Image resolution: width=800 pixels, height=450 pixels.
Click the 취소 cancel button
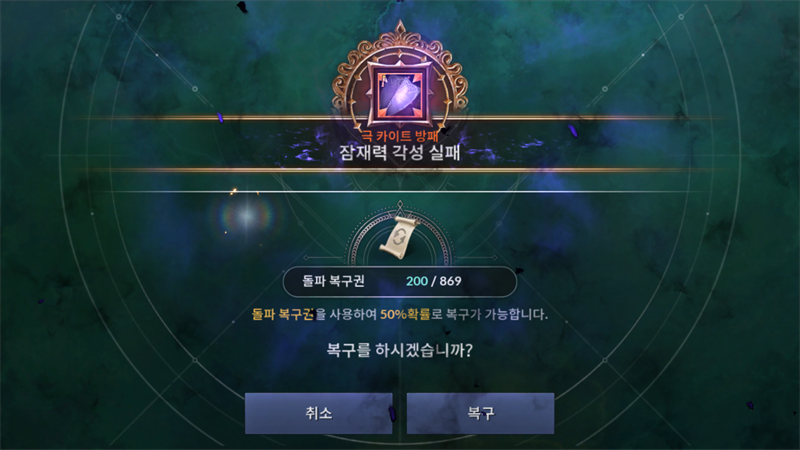click(318, 413)
